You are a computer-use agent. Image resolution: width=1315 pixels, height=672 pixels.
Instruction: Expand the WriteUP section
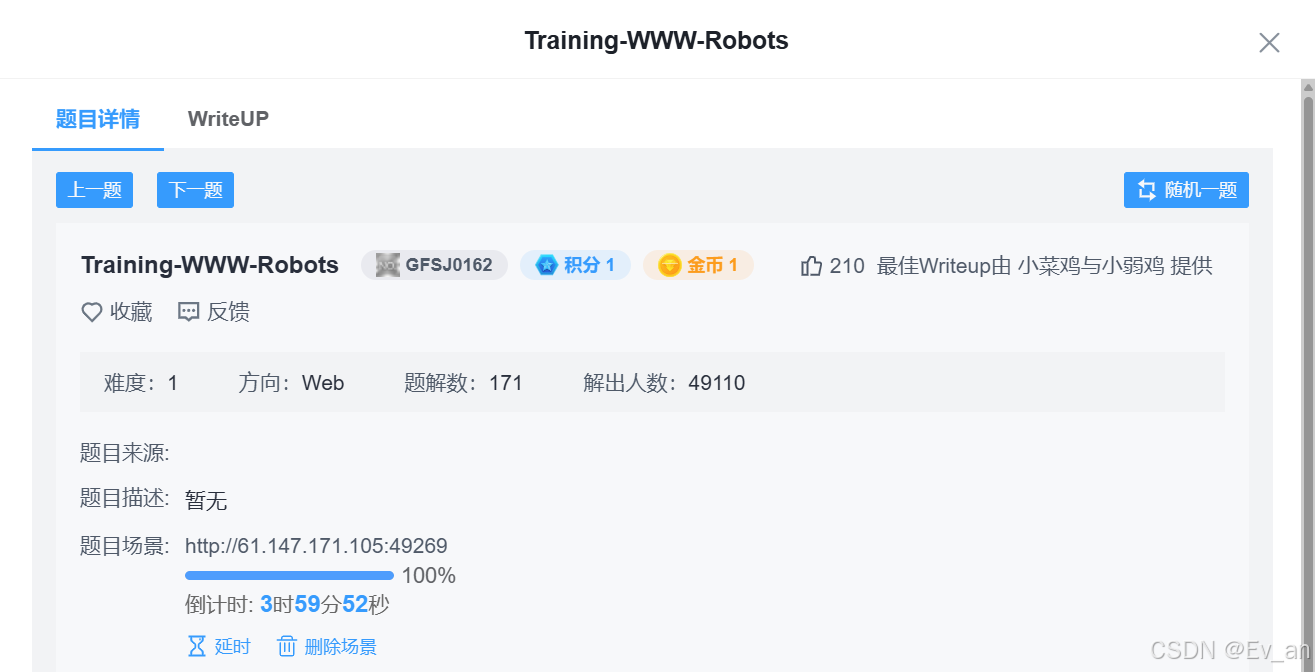coord(228,118)
